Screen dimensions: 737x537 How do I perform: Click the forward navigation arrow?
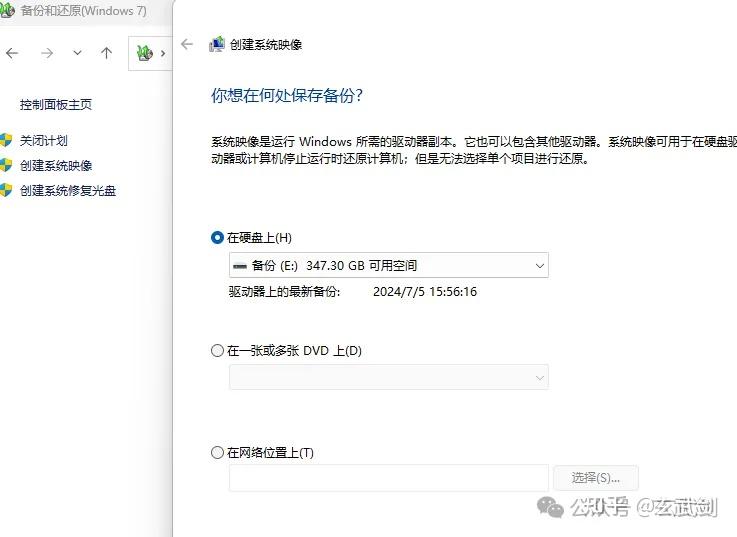click(47, 53)
